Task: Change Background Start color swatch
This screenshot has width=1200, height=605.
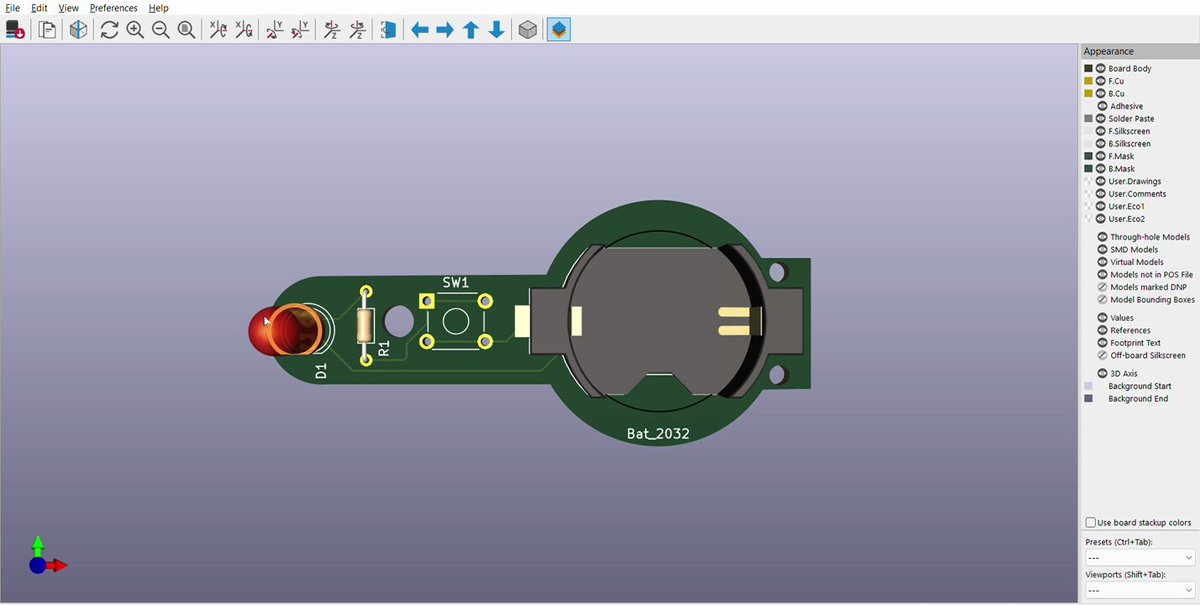Action: point(1088,386)
